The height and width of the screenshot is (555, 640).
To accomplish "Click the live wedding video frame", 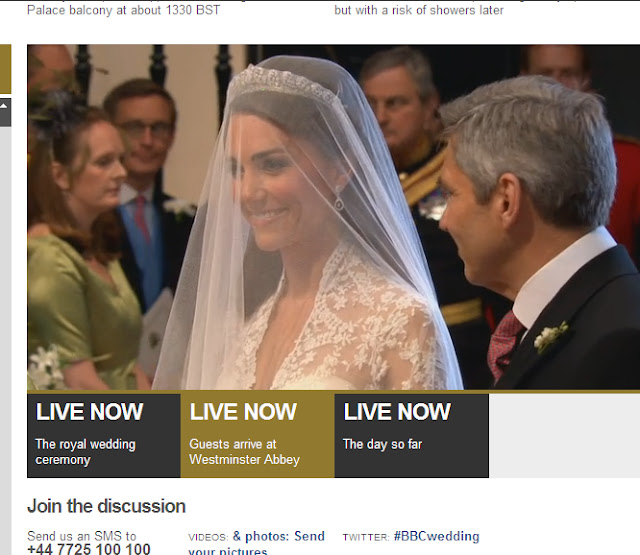I will [333, 217].
